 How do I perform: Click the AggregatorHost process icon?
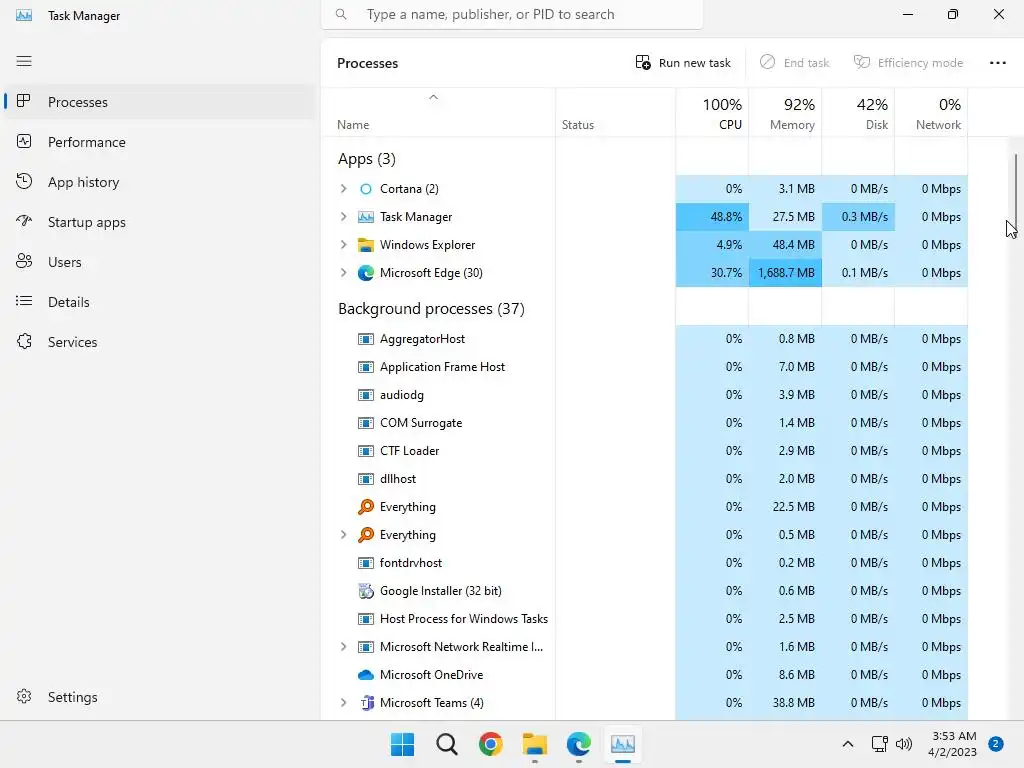coord(366,339)
